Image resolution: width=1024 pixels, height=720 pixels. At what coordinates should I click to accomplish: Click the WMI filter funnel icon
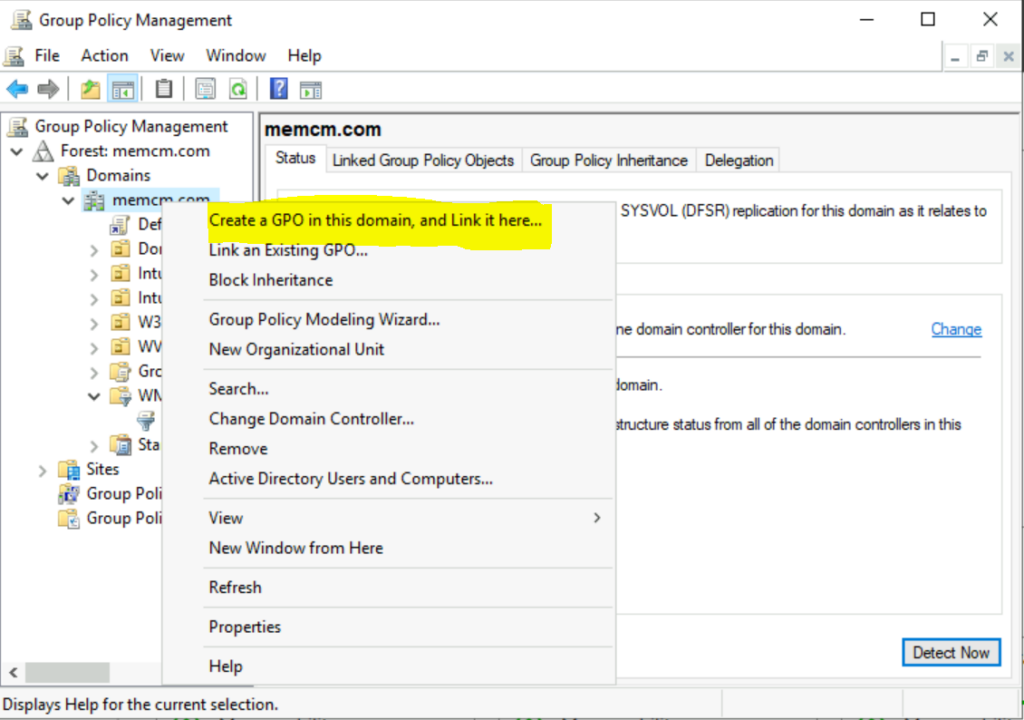coord(146,421)
